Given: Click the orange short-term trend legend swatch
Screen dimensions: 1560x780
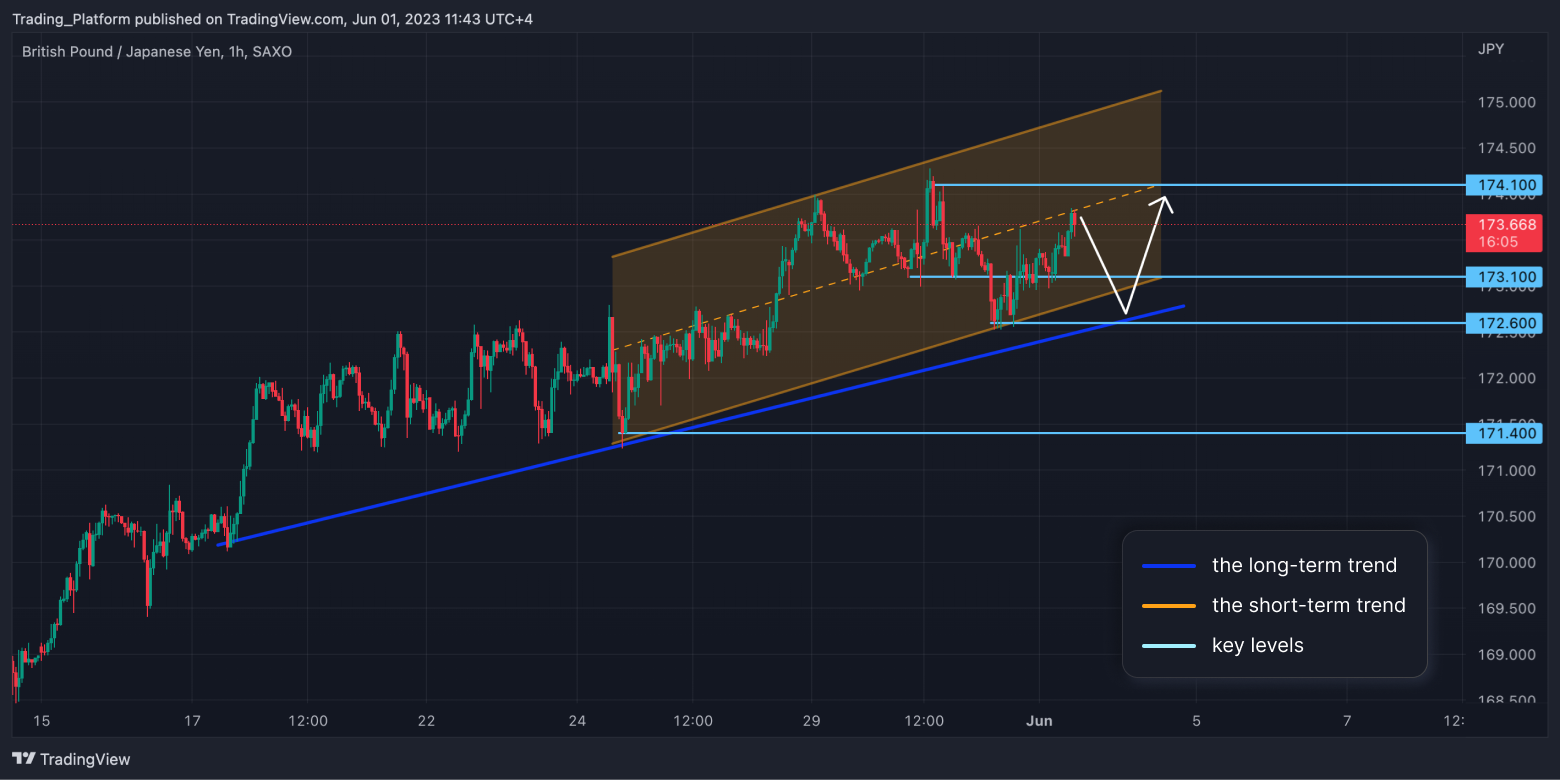Looking at the screenshot, I should pos(1169,606).
